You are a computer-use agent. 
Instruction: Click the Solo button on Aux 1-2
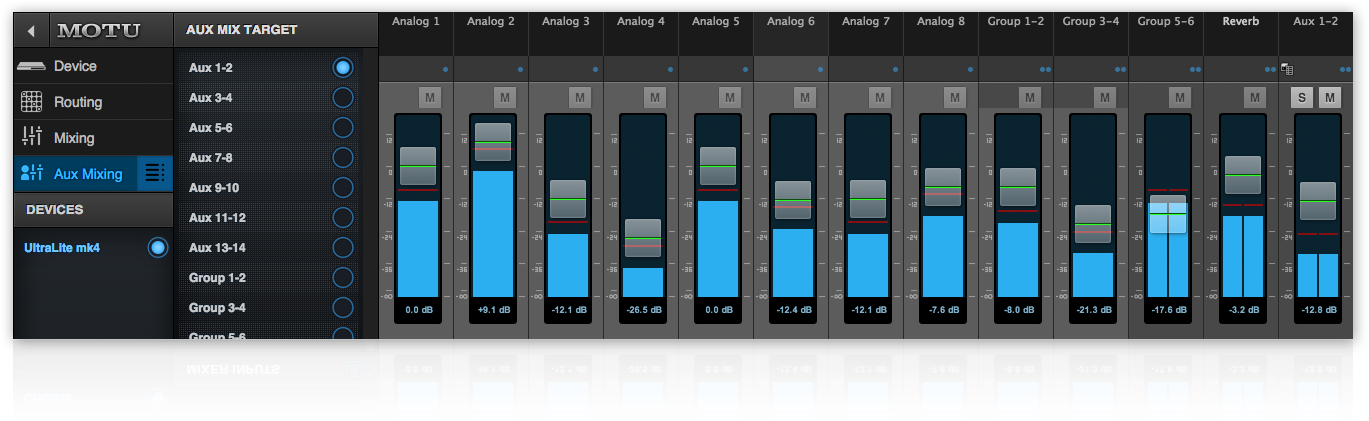(x=1303, y=97)
